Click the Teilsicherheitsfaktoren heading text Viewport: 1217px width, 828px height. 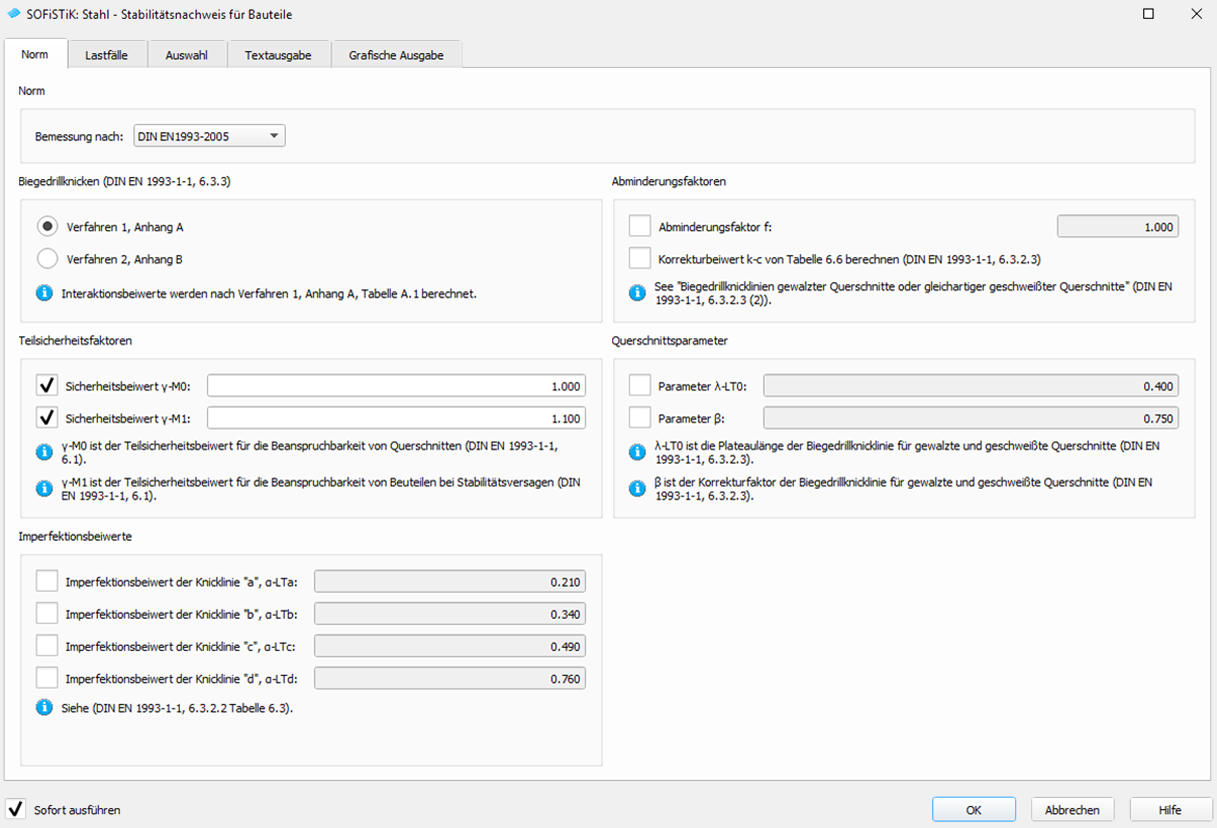75,340
